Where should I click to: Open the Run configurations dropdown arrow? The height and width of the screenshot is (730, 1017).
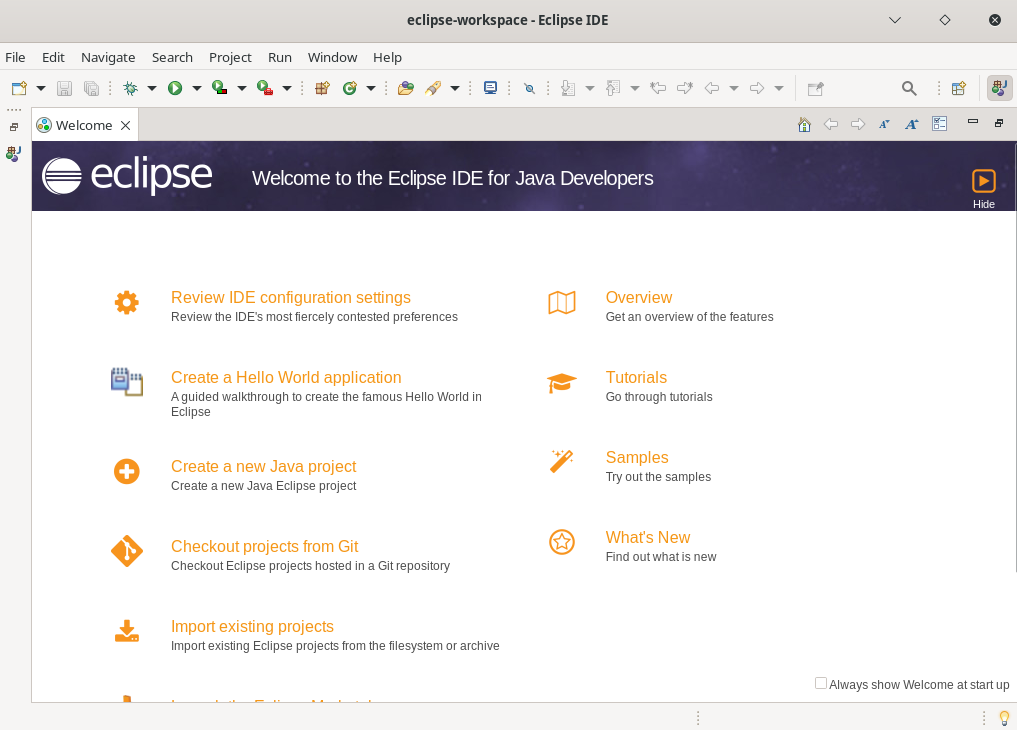[x=196, y=88]
